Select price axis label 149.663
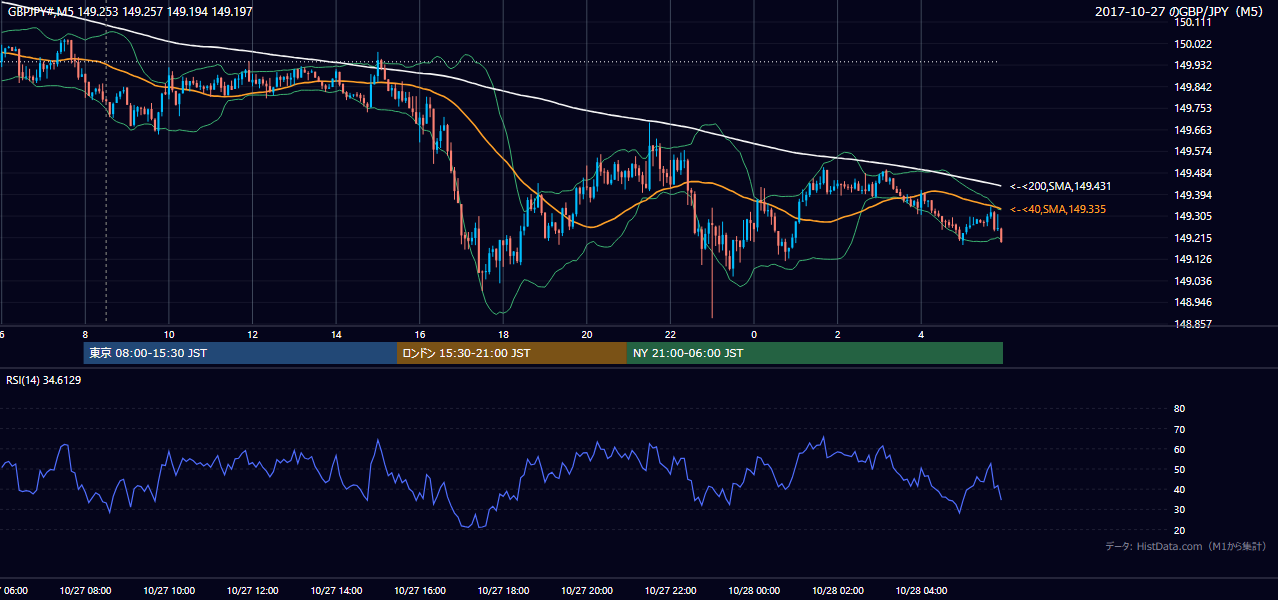This screenshot has height=600, width=1278. pos(1193,130)
